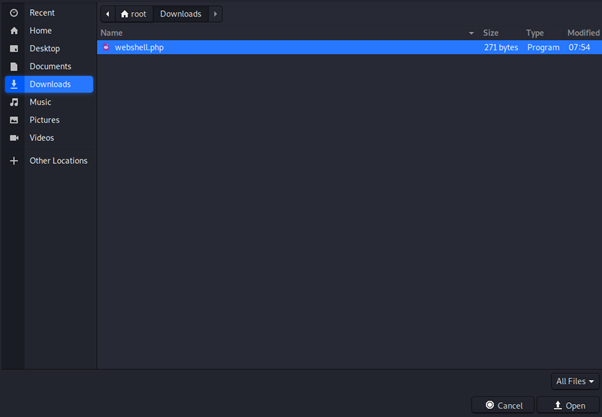Open Recent label in sidebar

pos(42,13)
